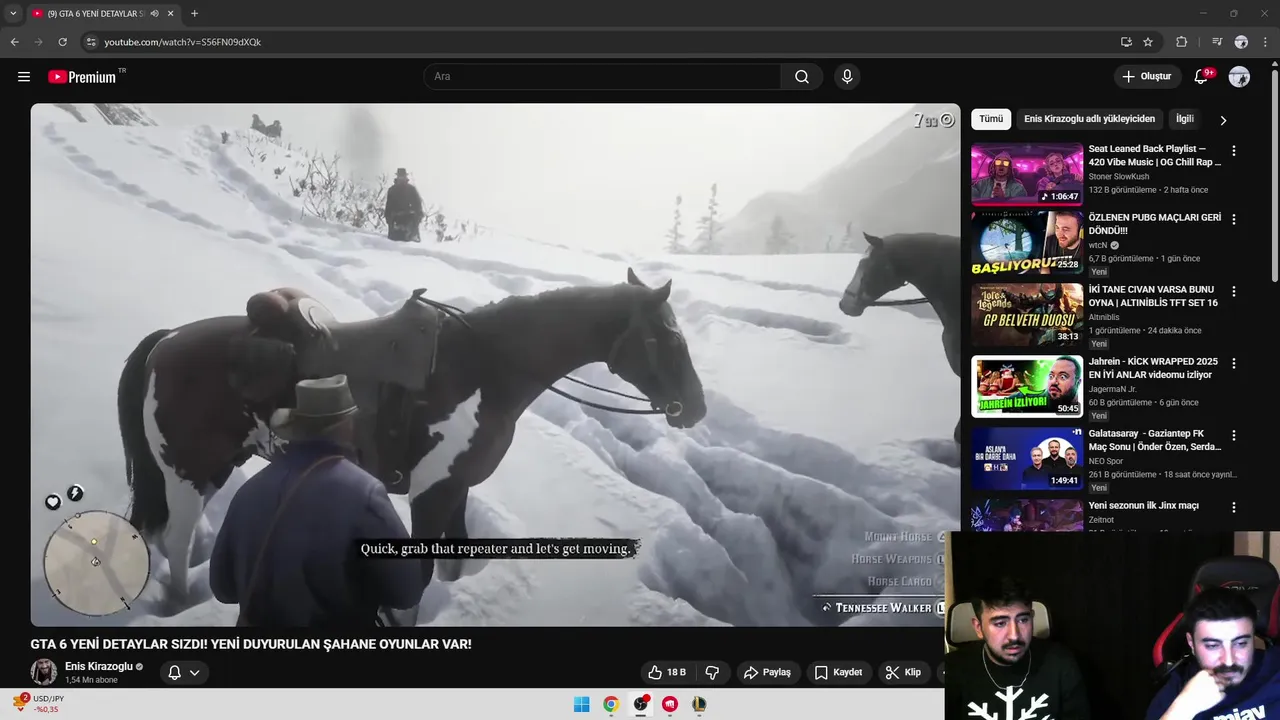This screenshot has height=720, width=1280.
Task: Open options for Jahrein KICK WRAPPED video
Action: pos(1233,363)
